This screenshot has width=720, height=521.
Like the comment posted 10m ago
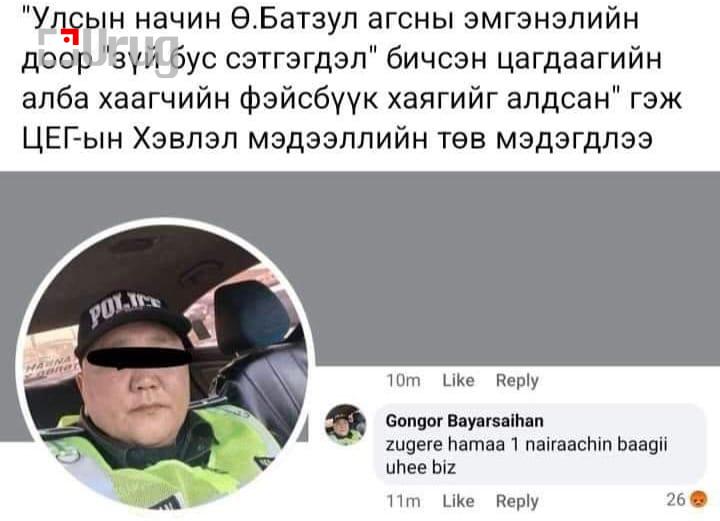458,381
